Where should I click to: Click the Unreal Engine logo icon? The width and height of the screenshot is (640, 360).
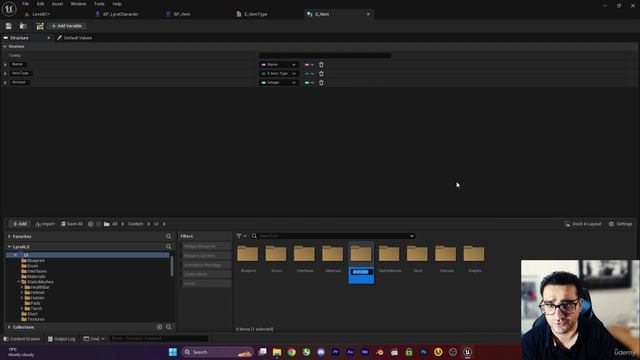pos(9,8)
